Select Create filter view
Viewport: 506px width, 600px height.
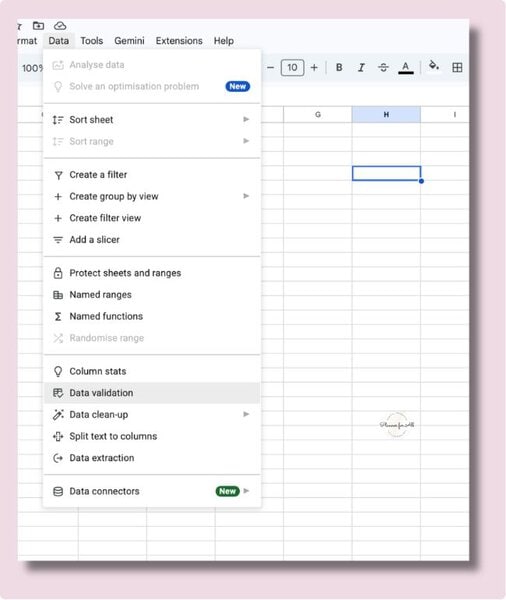pyautogui.click(x=152, y=218)
